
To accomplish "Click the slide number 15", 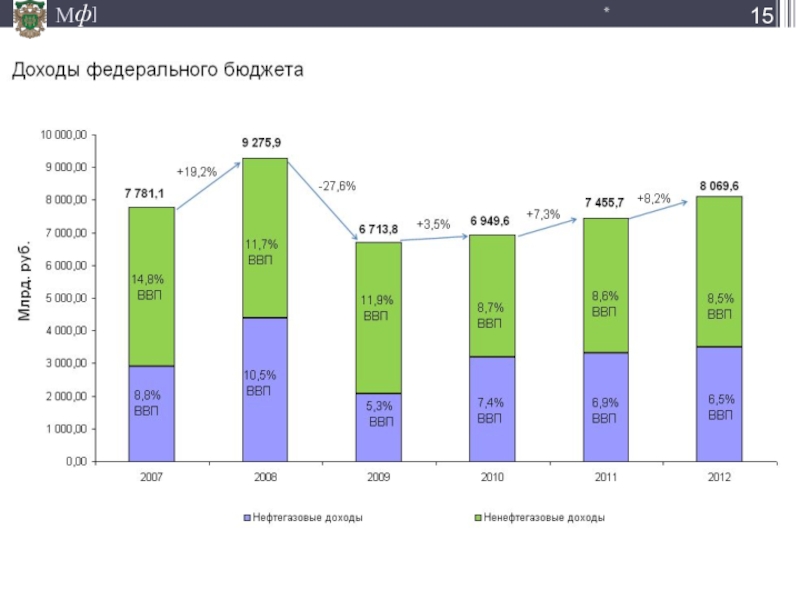I will click(x=761, y=16).
